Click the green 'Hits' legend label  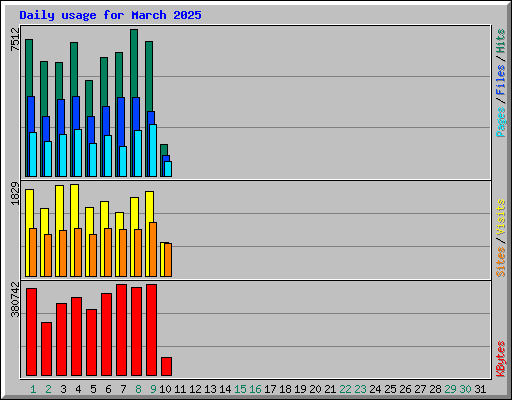pos(500,41)
